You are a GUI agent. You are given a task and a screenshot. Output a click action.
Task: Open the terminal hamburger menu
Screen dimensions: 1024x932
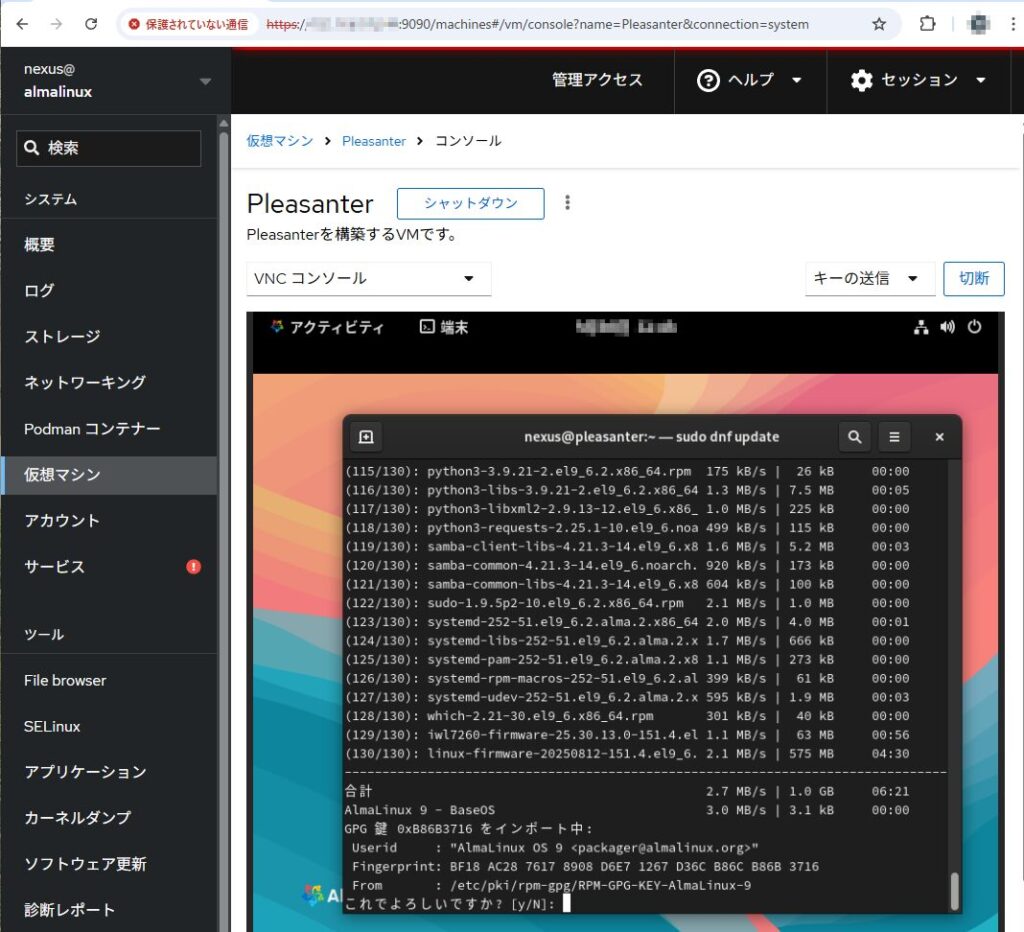point(894,437)
